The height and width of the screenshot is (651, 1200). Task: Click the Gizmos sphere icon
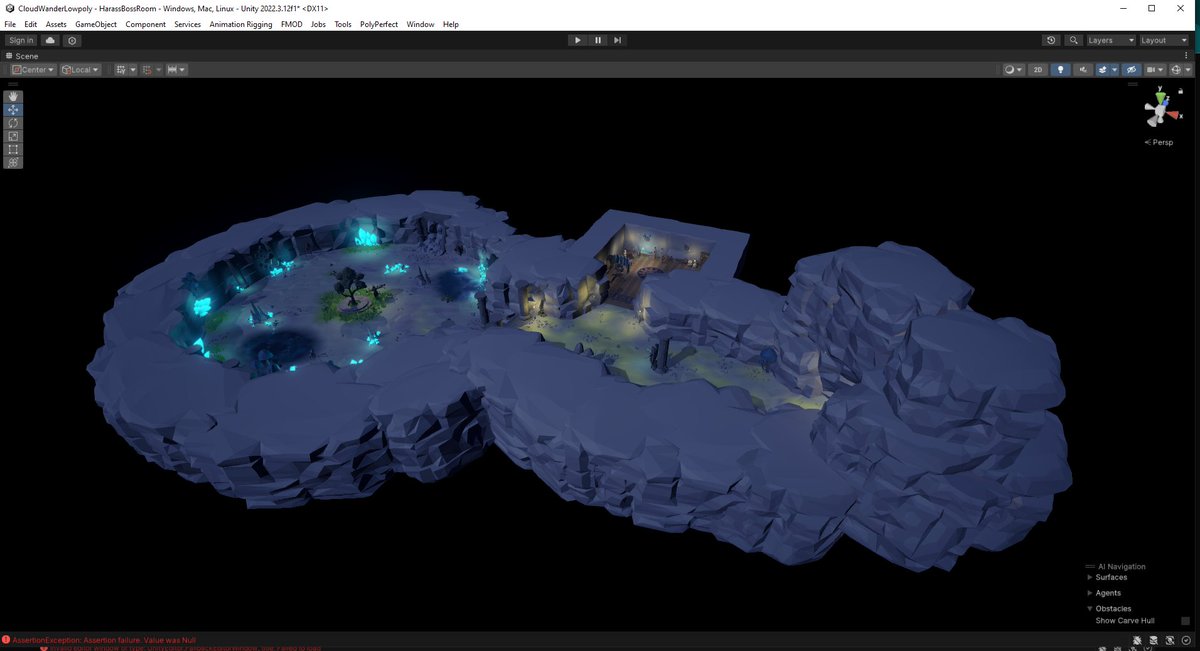click(1176, 70)
